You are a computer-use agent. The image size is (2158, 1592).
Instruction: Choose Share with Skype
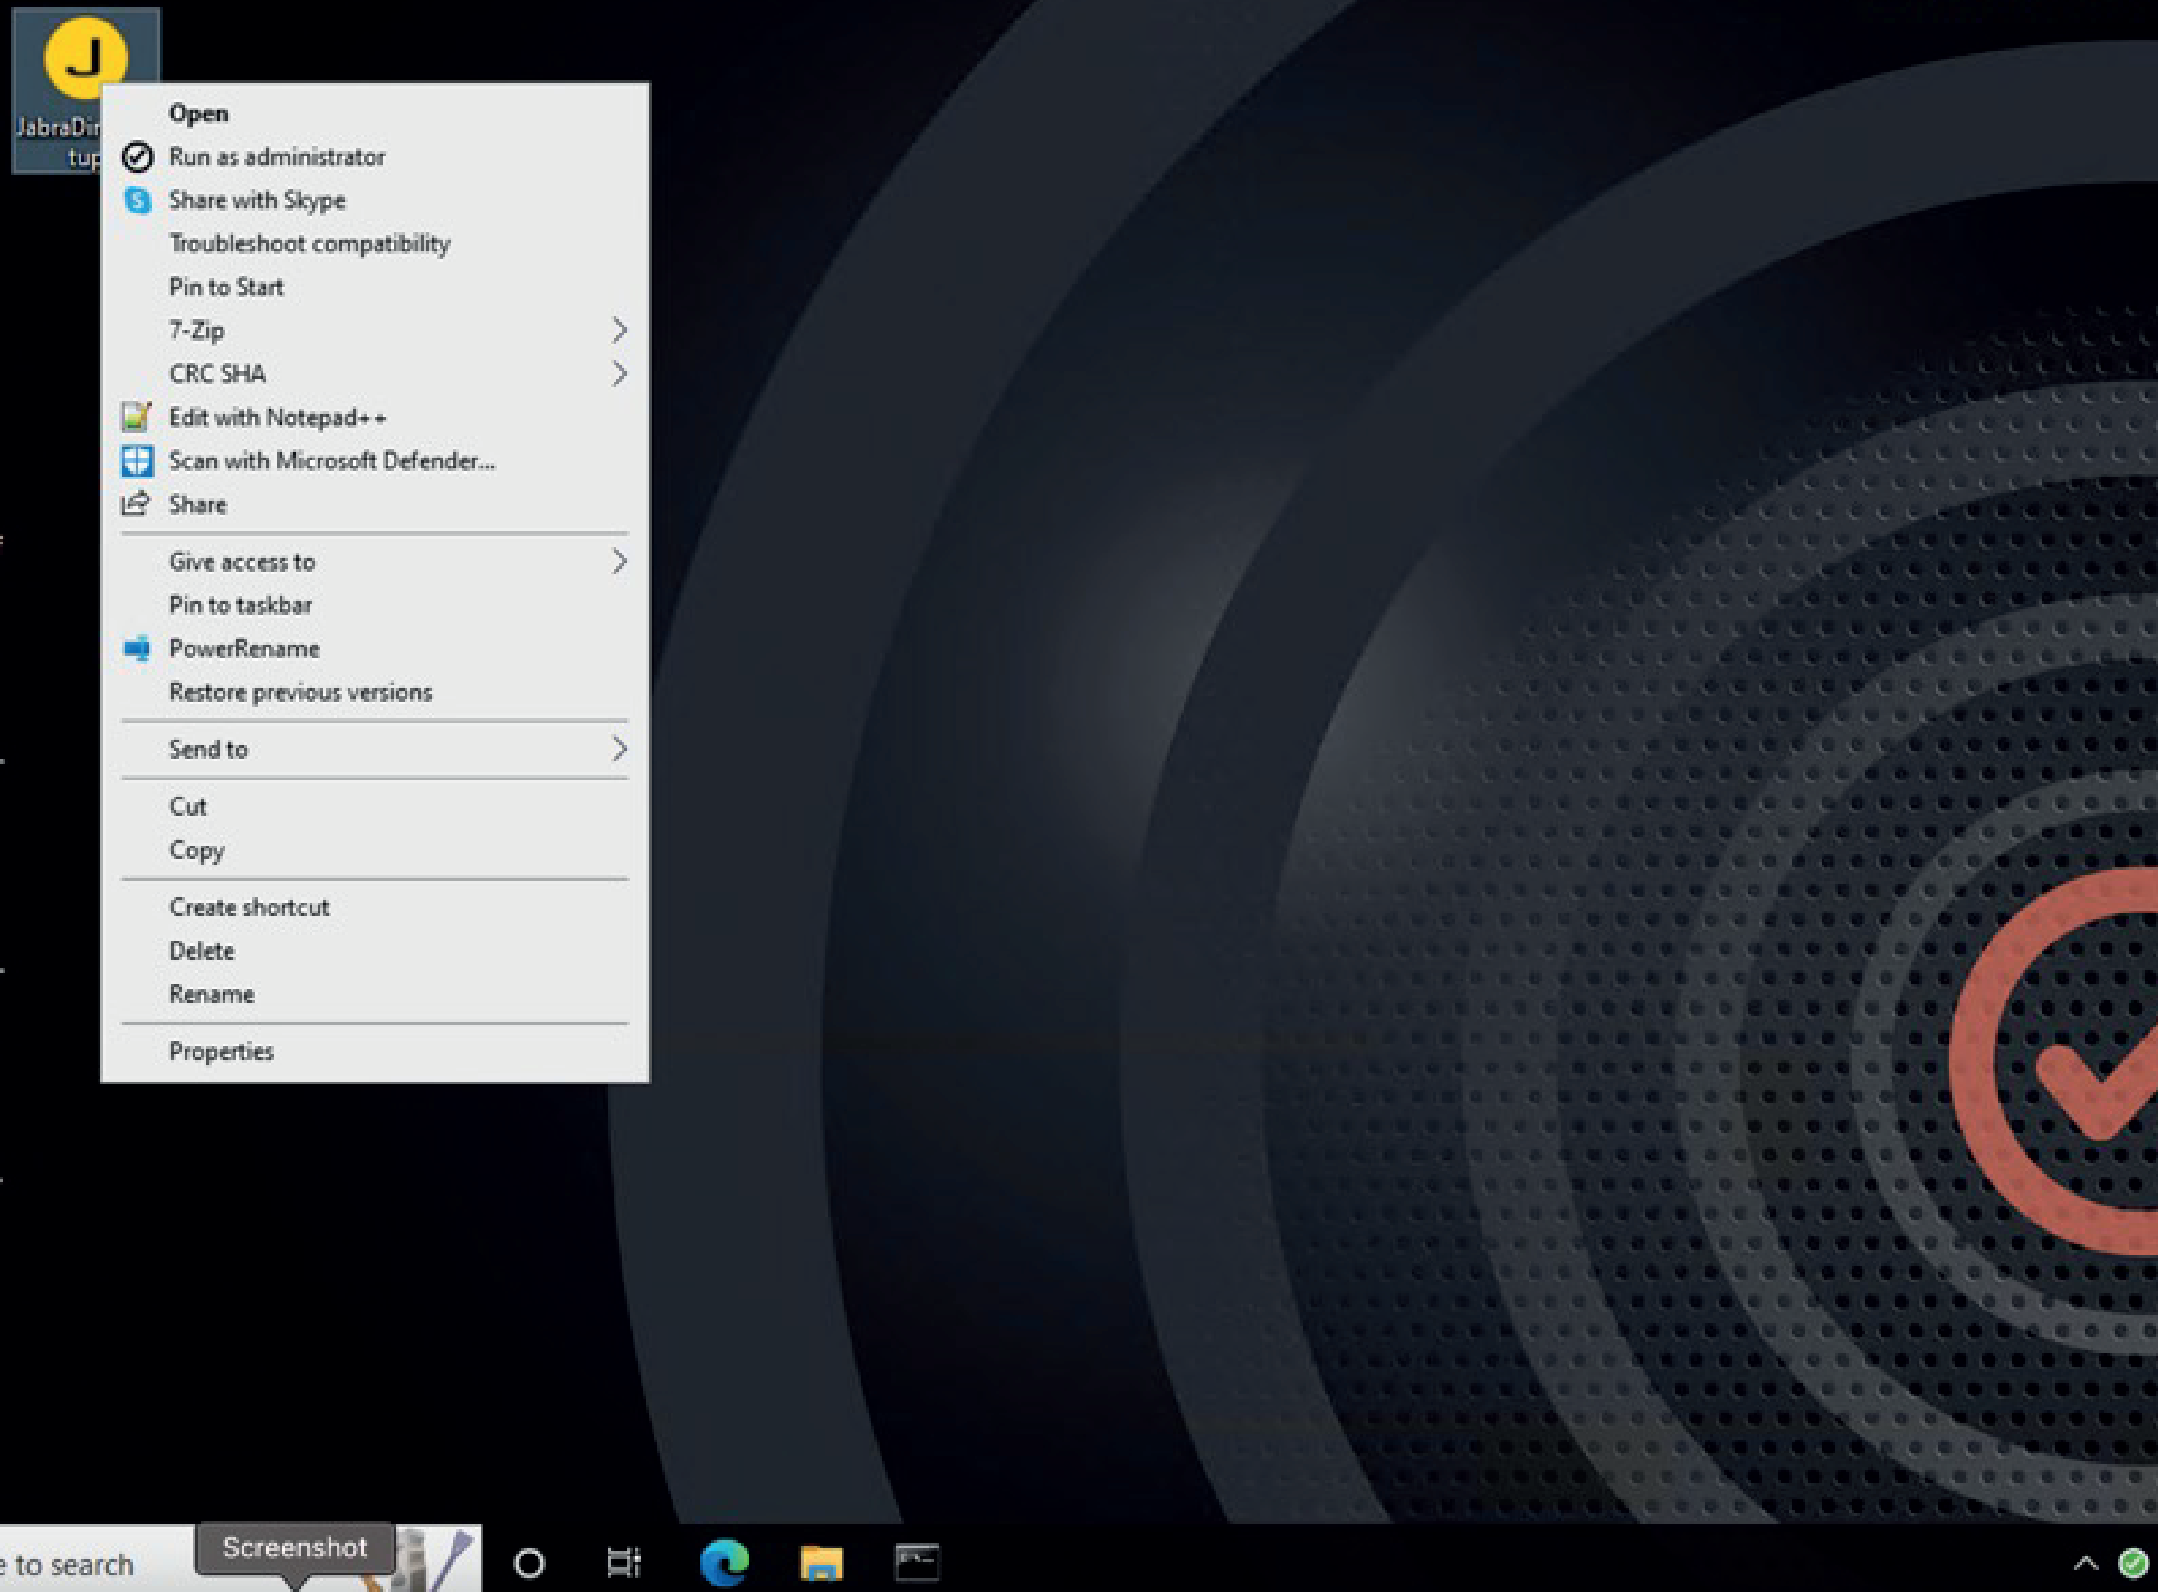[x=375, y=200]
